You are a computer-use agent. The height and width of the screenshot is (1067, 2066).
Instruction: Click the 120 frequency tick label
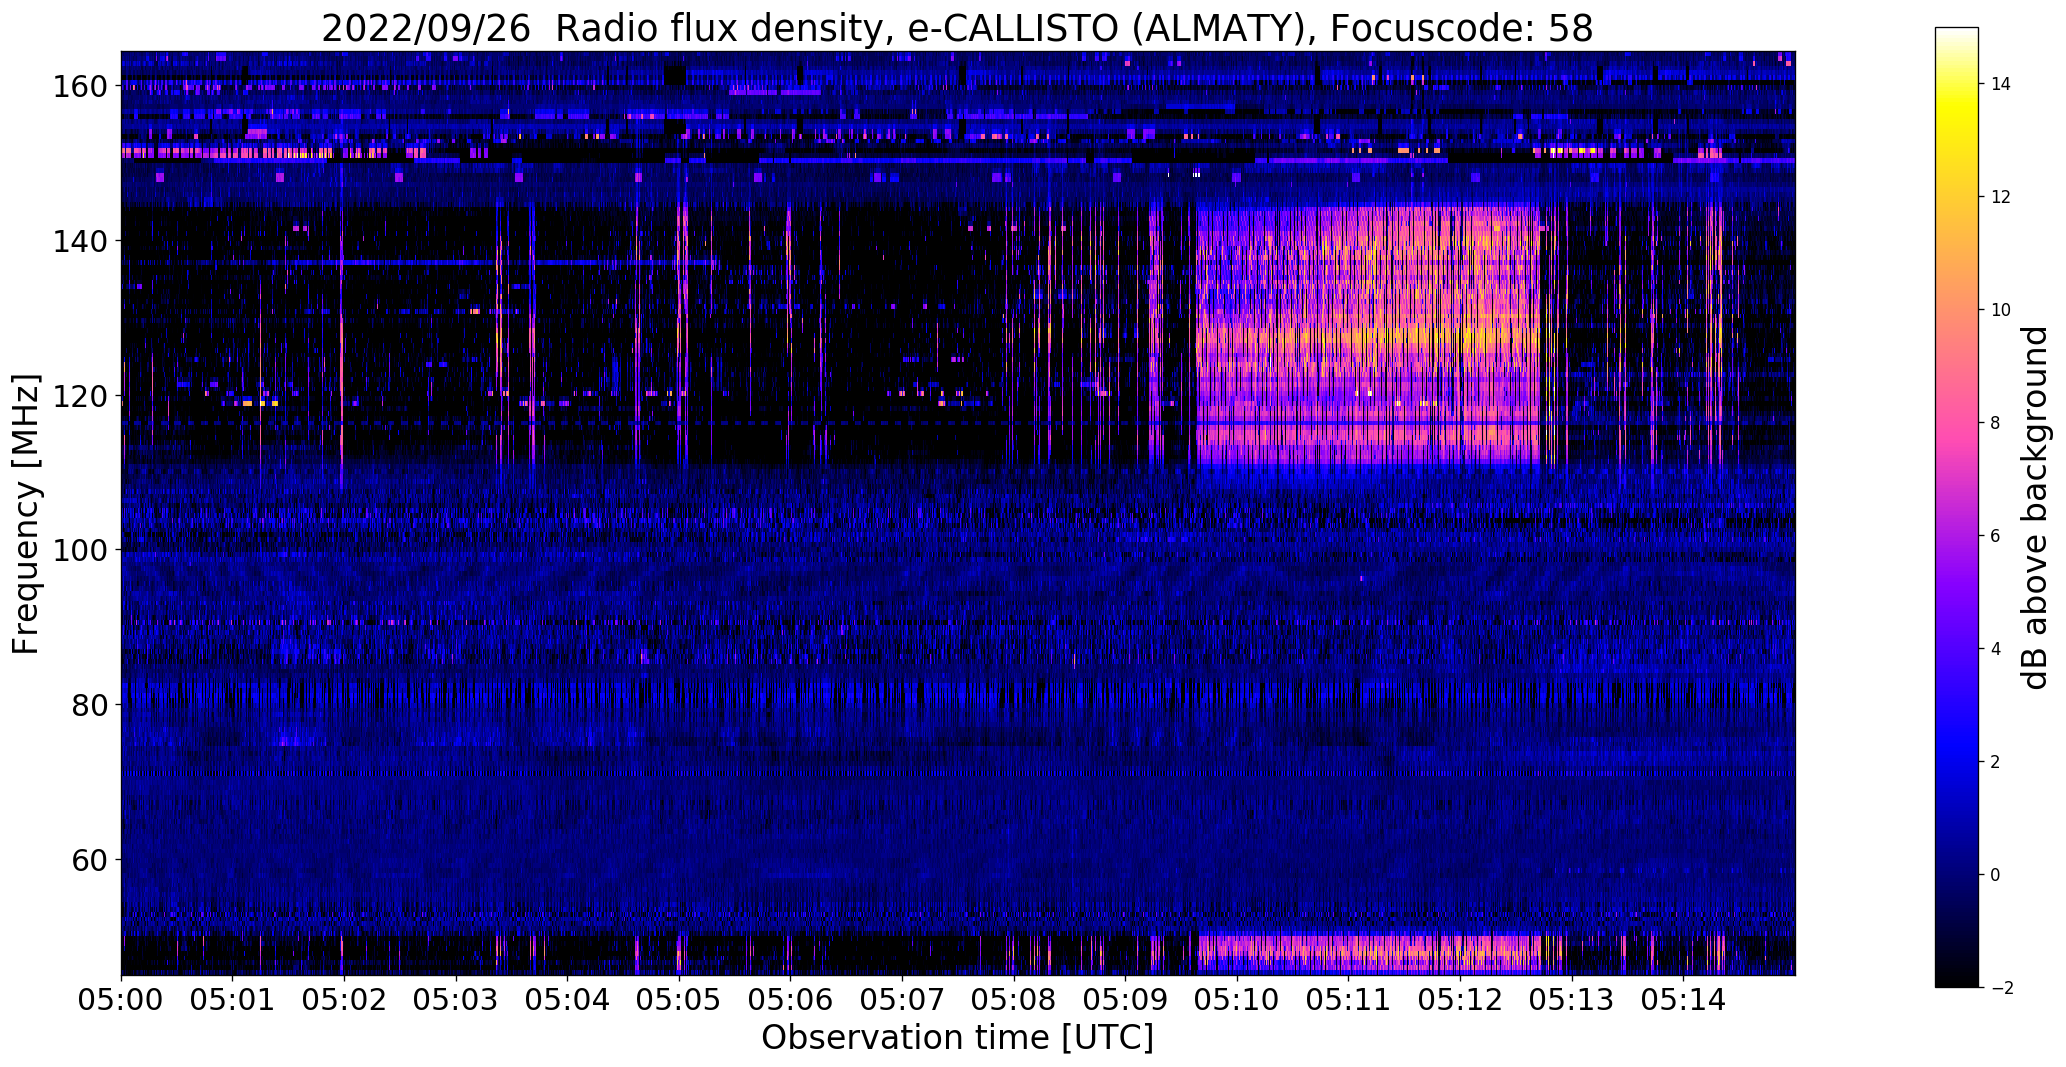tap(79, 396)
